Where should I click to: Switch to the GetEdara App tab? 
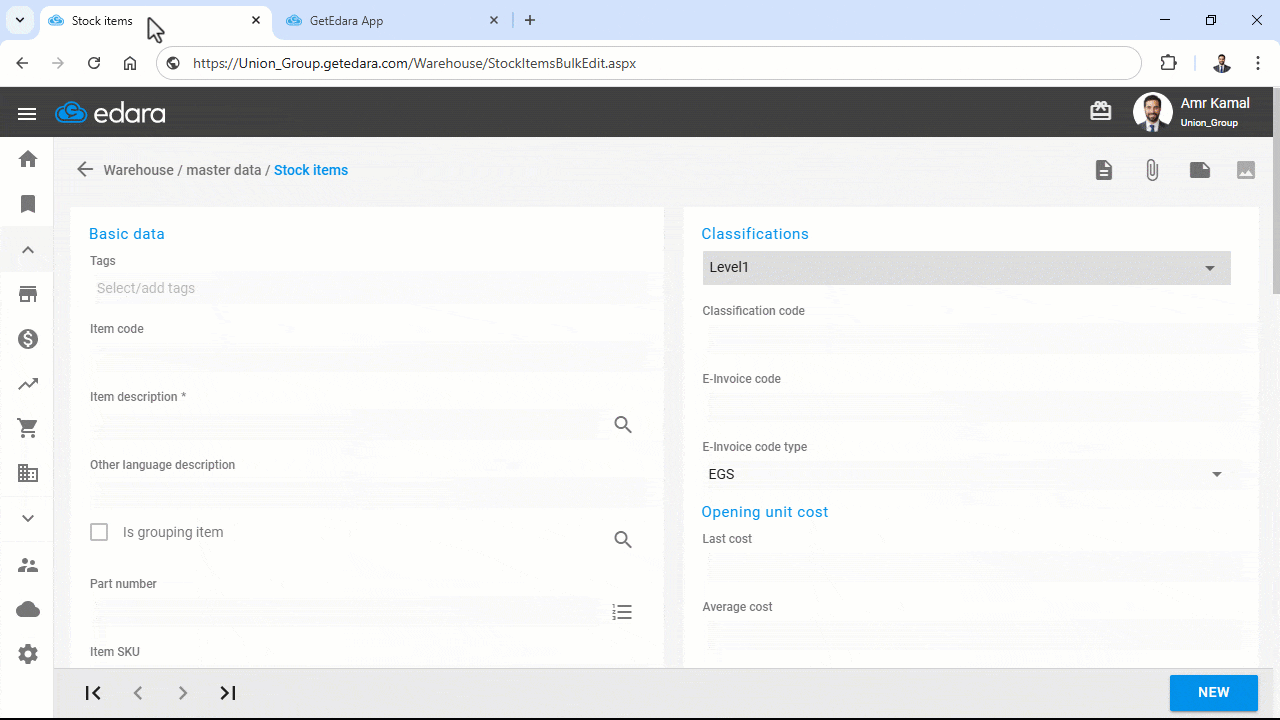click(x=391, y=20)
